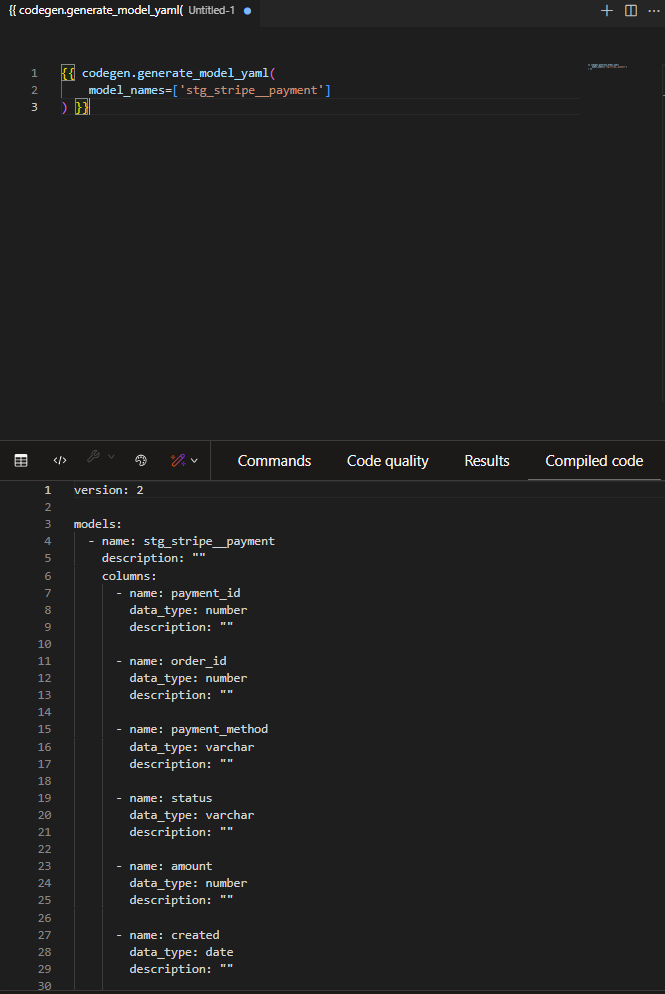Click the palette icon in panel toolbar

141,460
